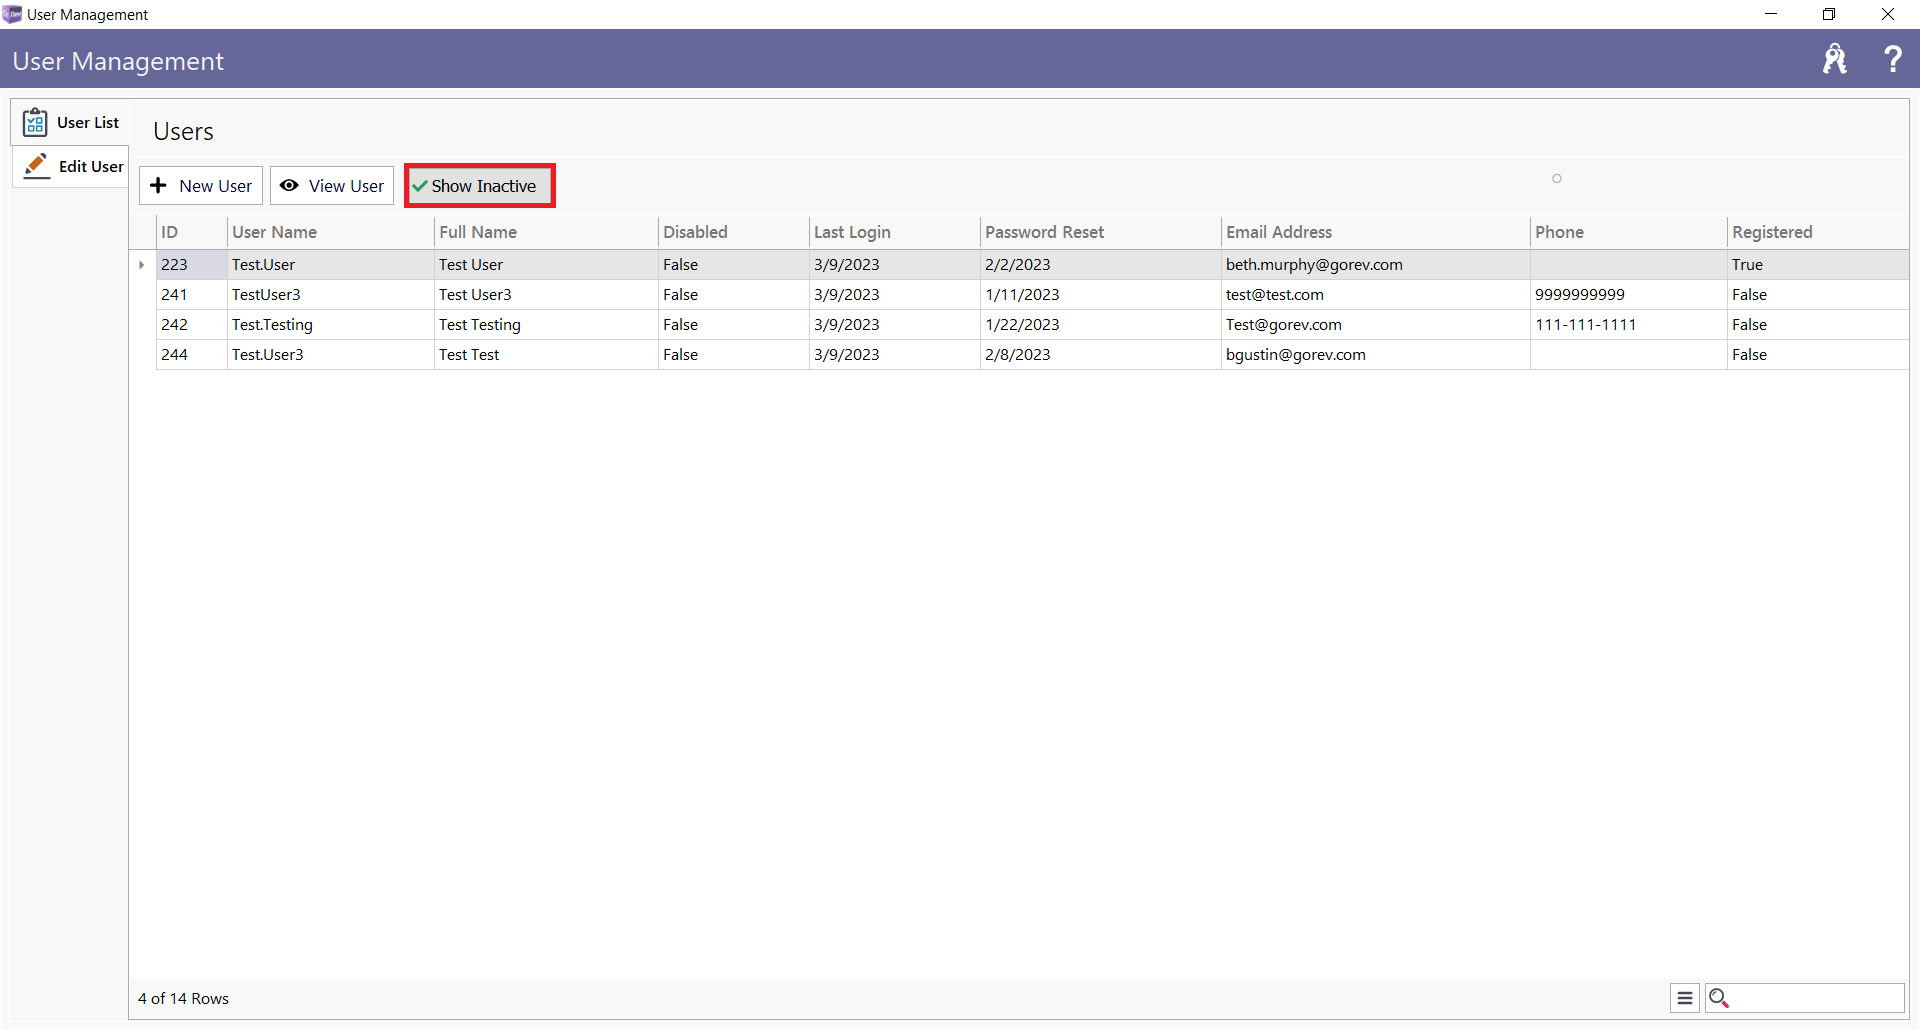Click the Edit User pencil icon
This screenshot has height=1030, width=1920.
37,166
